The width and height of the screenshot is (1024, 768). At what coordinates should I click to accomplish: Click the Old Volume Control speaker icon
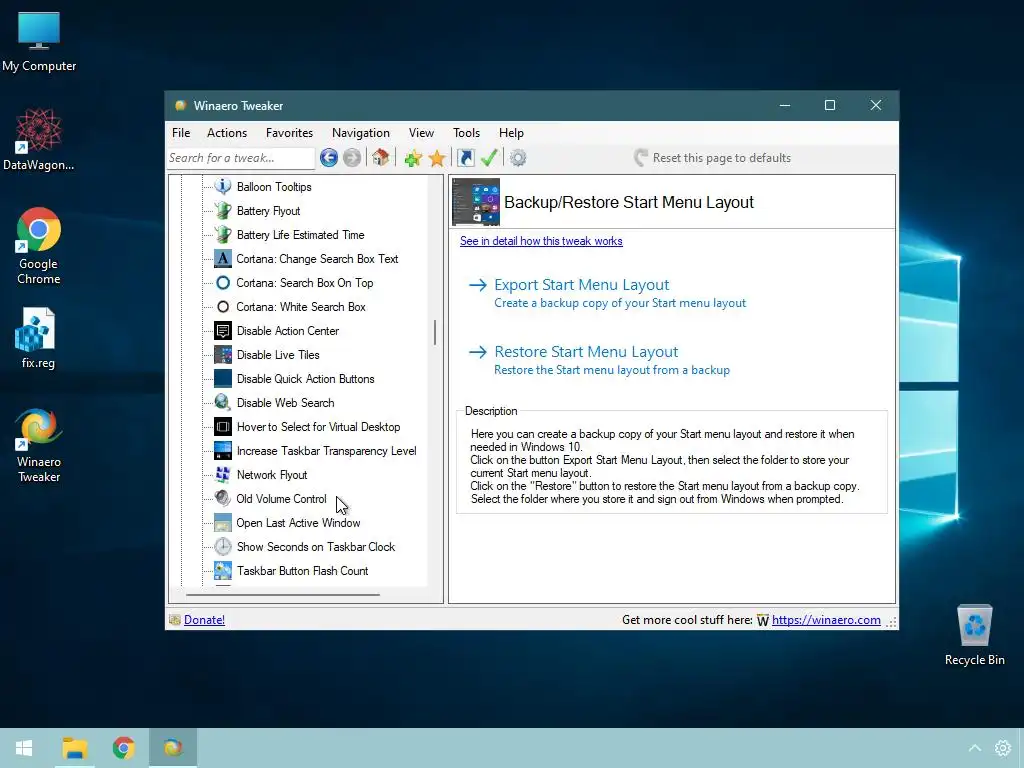pos(223,498)
